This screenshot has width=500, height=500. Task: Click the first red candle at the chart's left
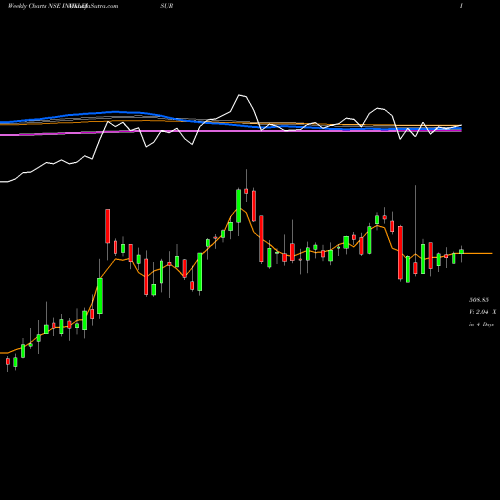click(x=8, y=361)
